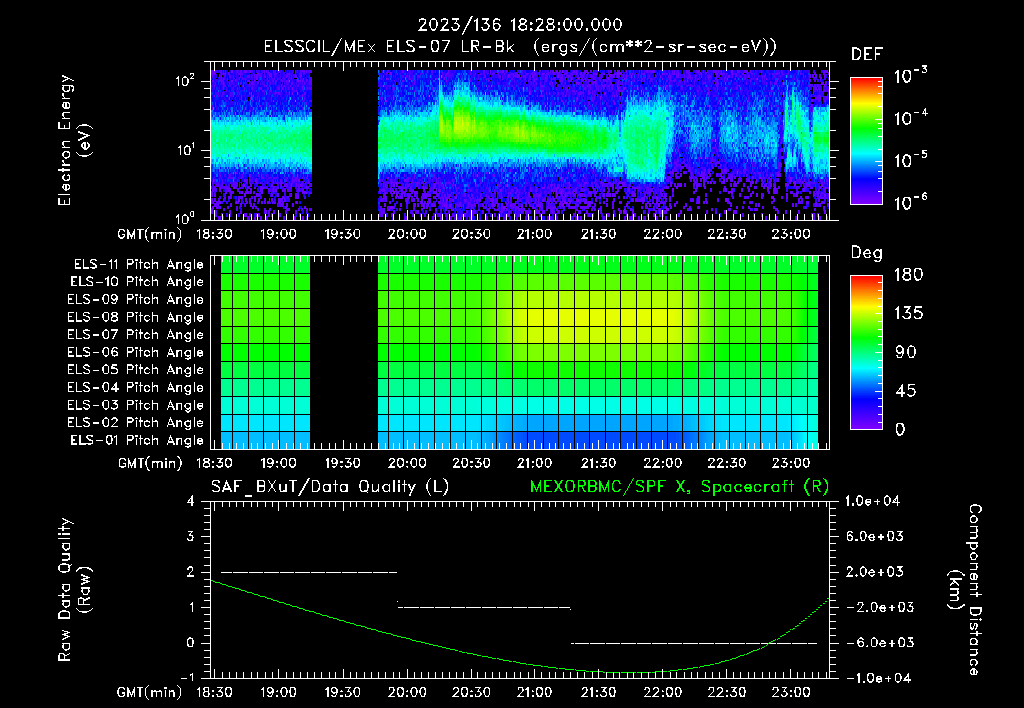Click the 23:00 tick under the energy spectrogram

click(791, 234)
